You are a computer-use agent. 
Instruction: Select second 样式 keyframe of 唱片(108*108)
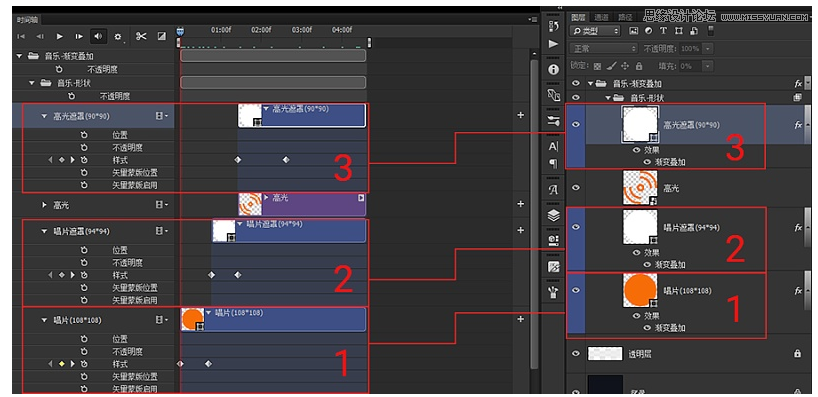[x=208, y=364]
